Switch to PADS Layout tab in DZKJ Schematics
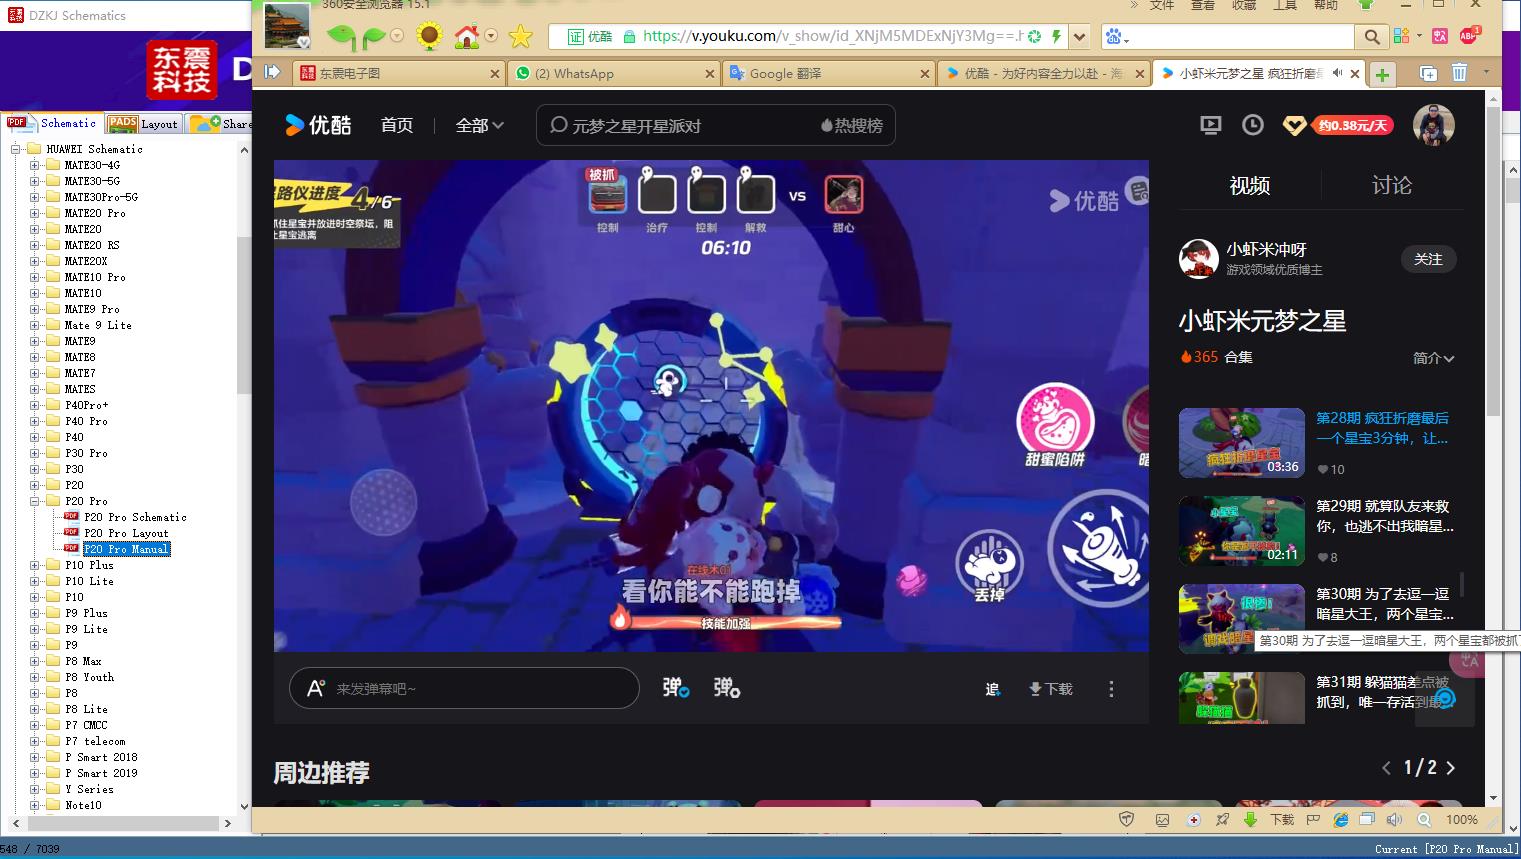Image resolution: width=1521 pixels, height=859 pixels. pyautogui.click(x=144, y=123)
